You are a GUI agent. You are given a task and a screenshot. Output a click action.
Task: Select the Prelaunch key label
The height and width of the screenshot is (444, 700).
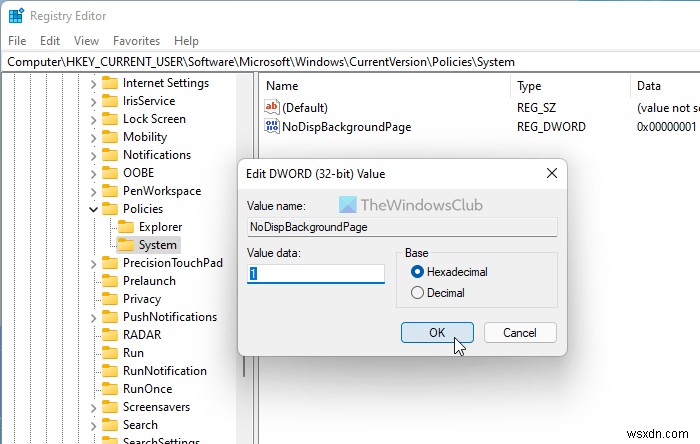(x=149, y=281)
